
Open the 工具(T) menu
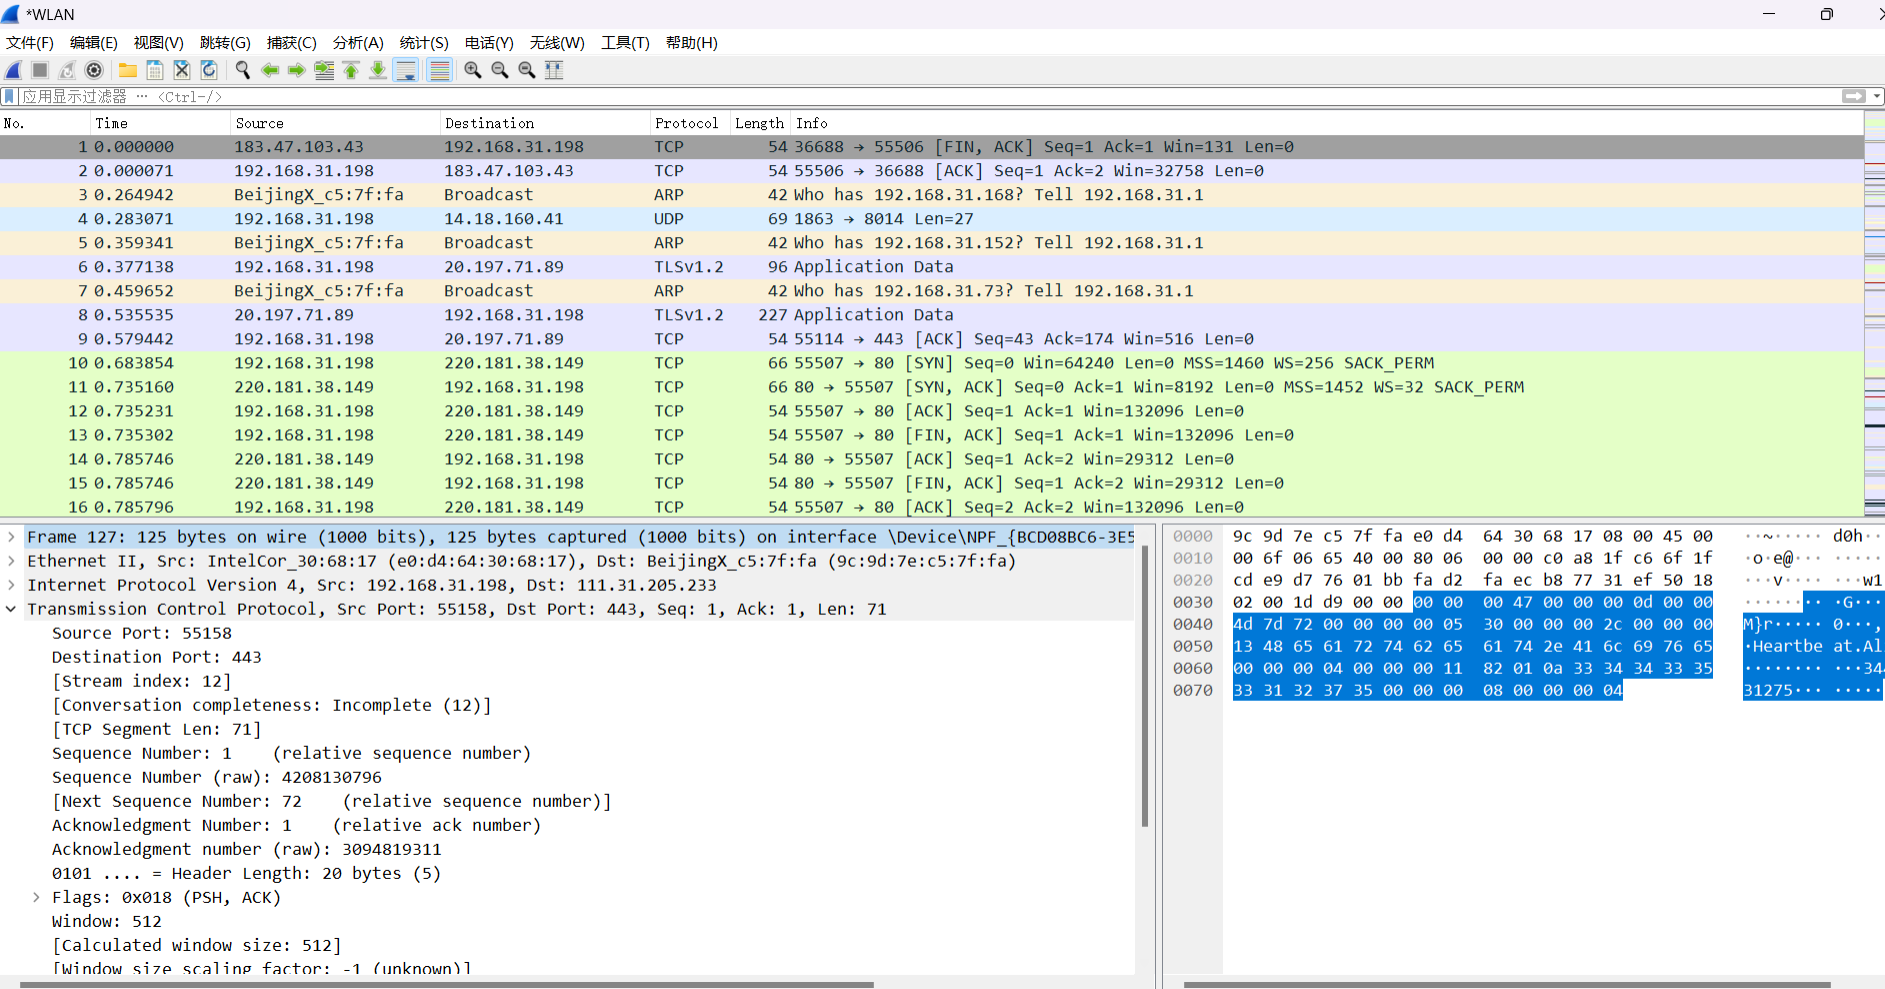coord(625,43)
